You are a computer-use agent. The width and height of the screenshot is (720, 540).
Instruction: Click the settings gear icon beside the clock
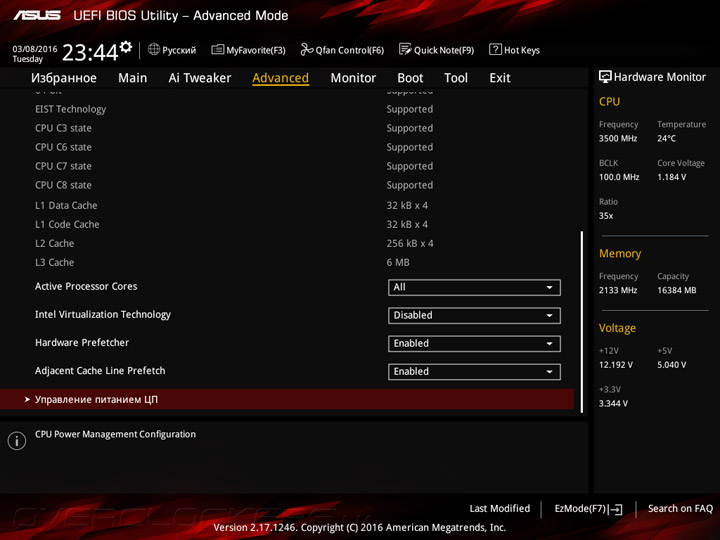(126, 47)
